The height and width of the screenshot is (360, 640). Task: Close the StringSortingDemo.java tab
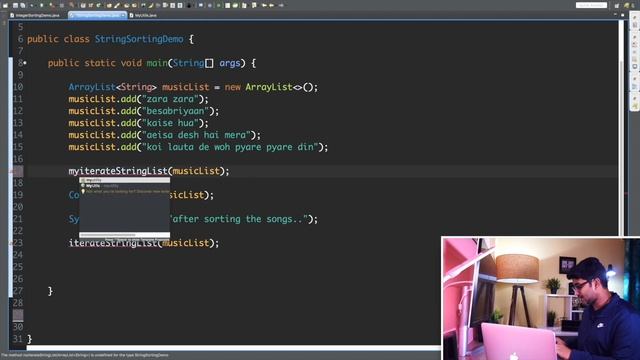tap(123, 15)
